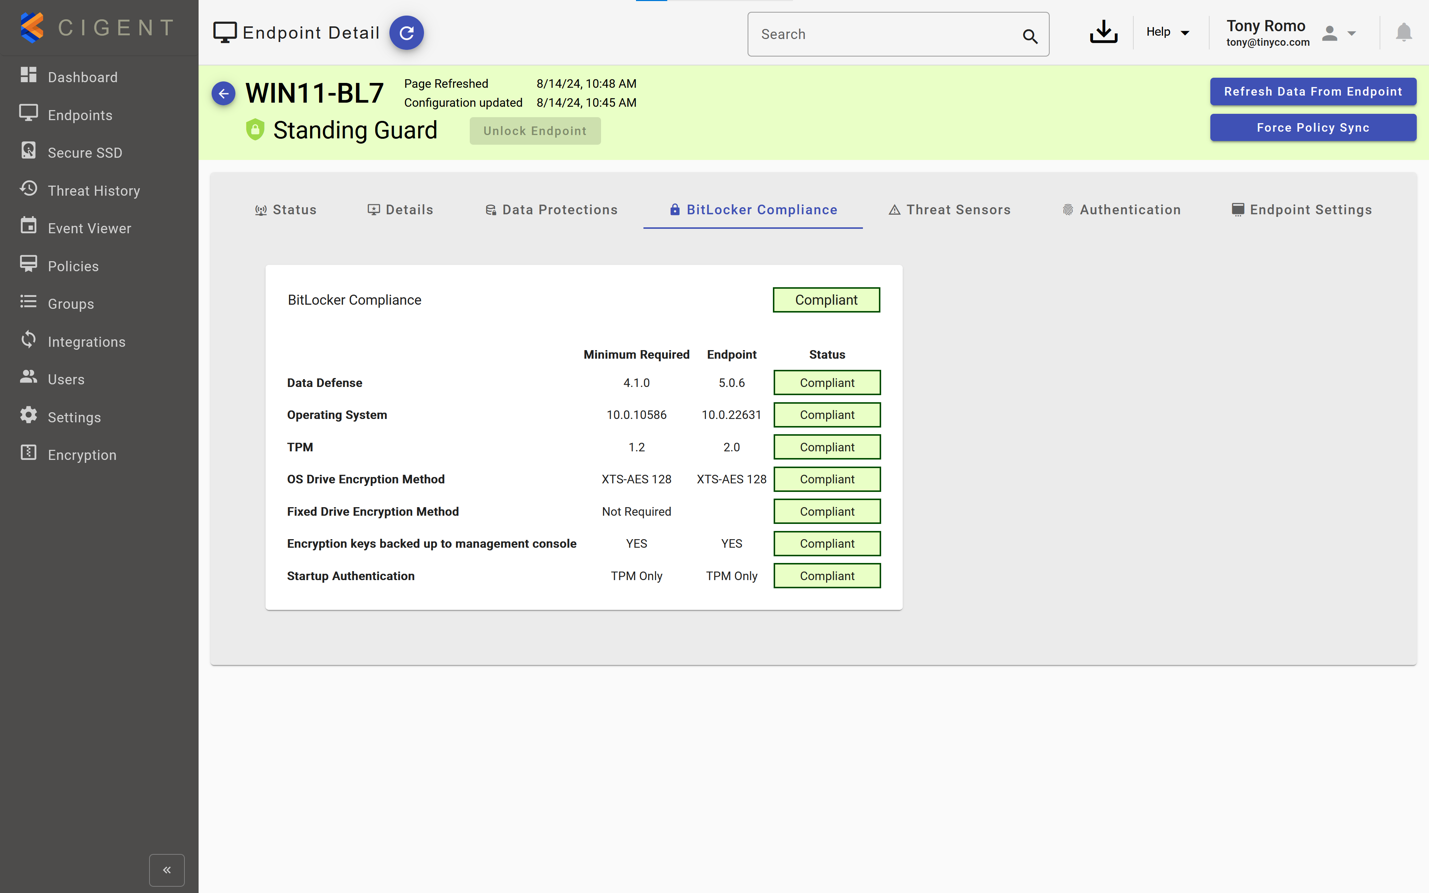Switch to the Details tab
1429x893 pixels.
400,210
